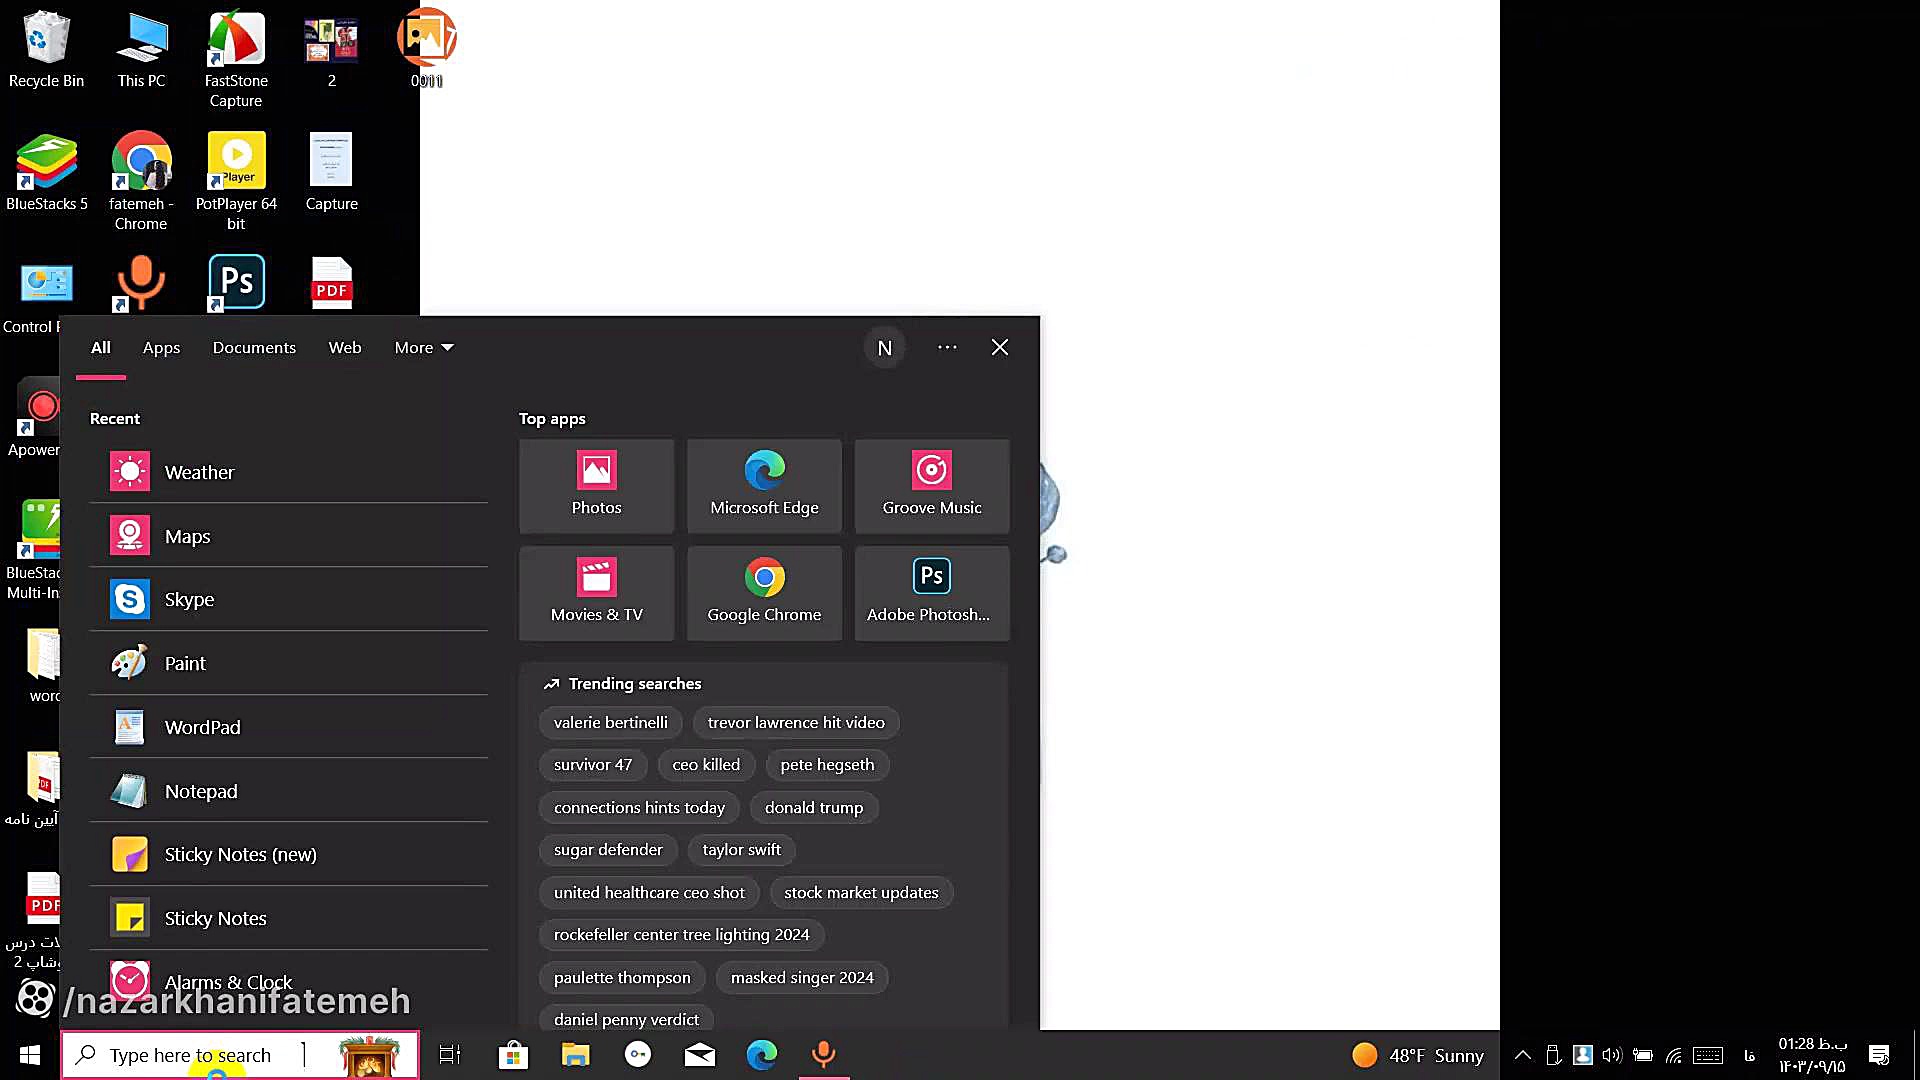Select the 0011 desktop image icon
This screenshot has width=1920, height=1080.
(427, 50)
